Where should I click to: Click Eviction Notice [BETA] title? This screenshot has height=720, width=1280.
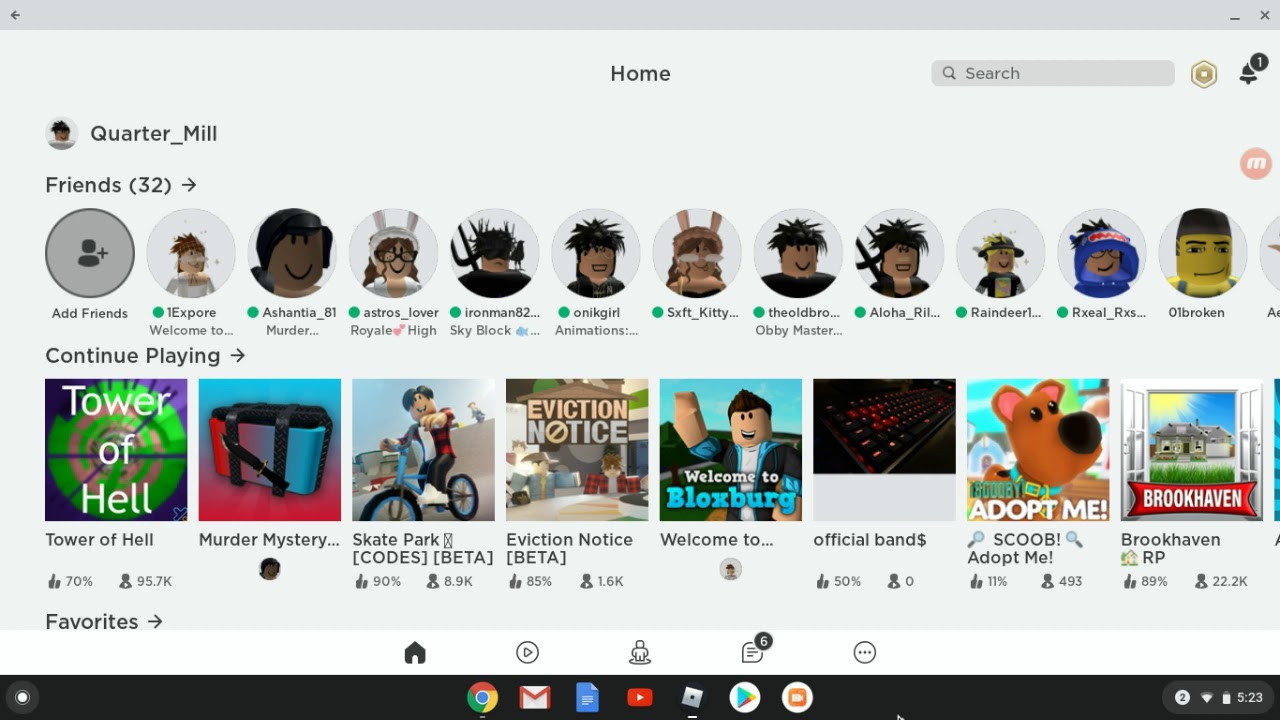[569, 548]
